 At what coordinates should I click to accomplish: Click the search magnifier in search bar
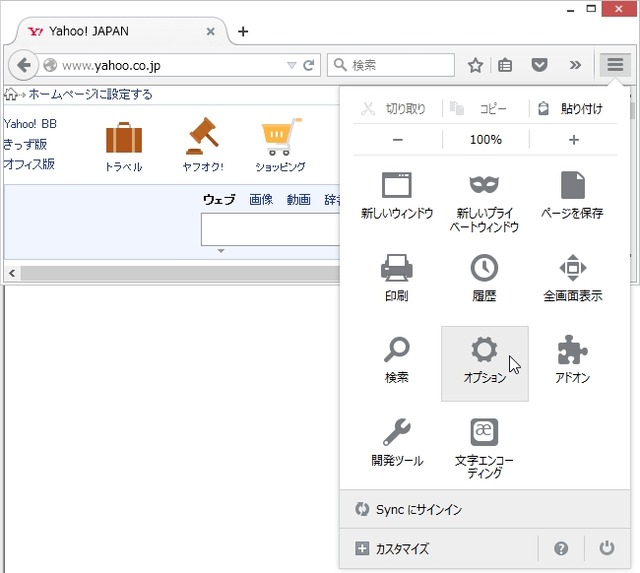340,64
